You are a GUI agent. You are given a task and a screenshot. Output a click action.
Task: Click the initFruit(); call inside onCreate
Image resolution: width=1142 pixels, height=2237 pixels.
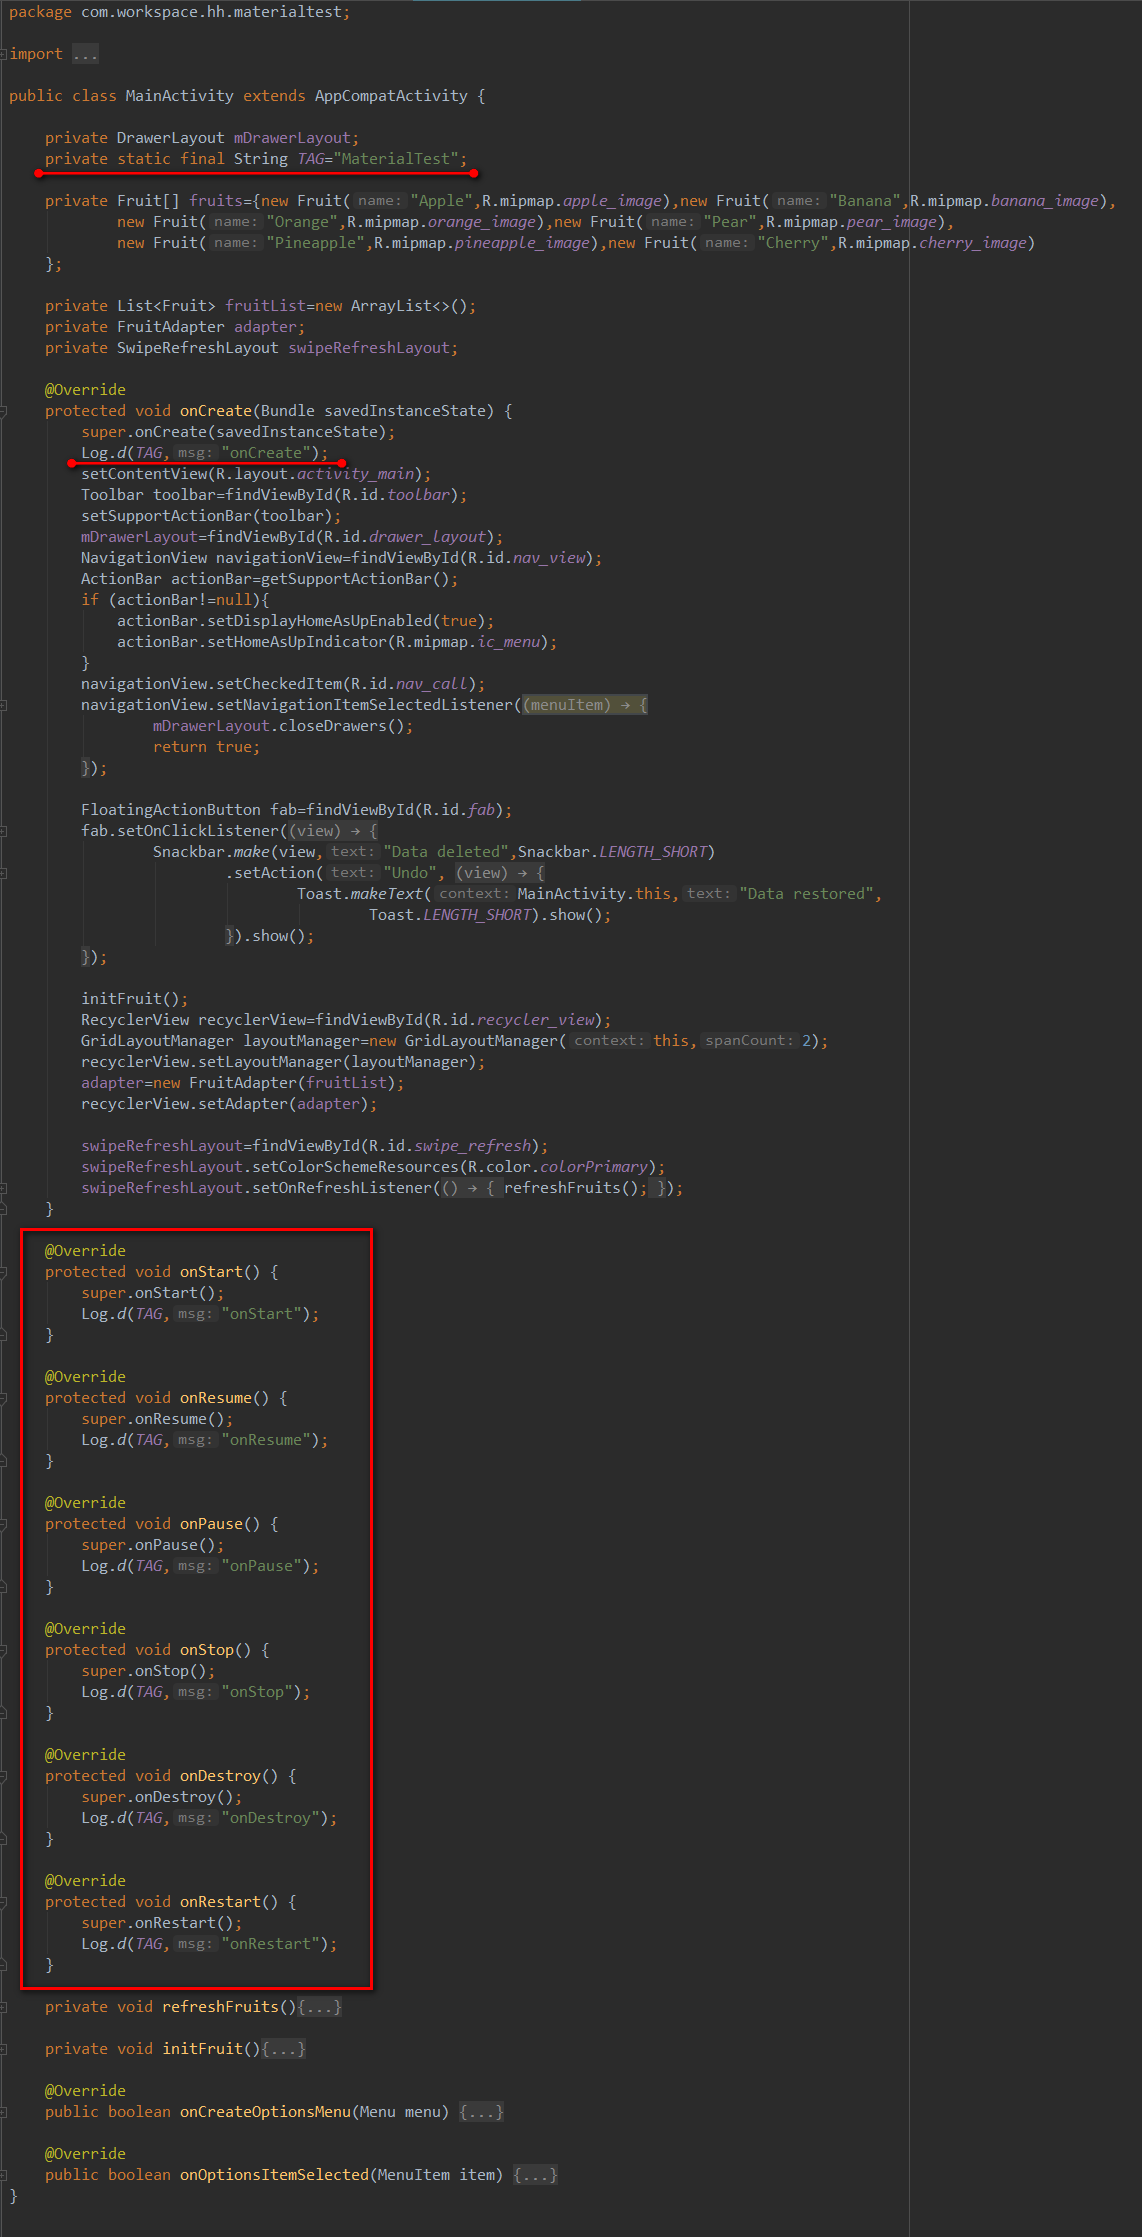coord(135,999)
